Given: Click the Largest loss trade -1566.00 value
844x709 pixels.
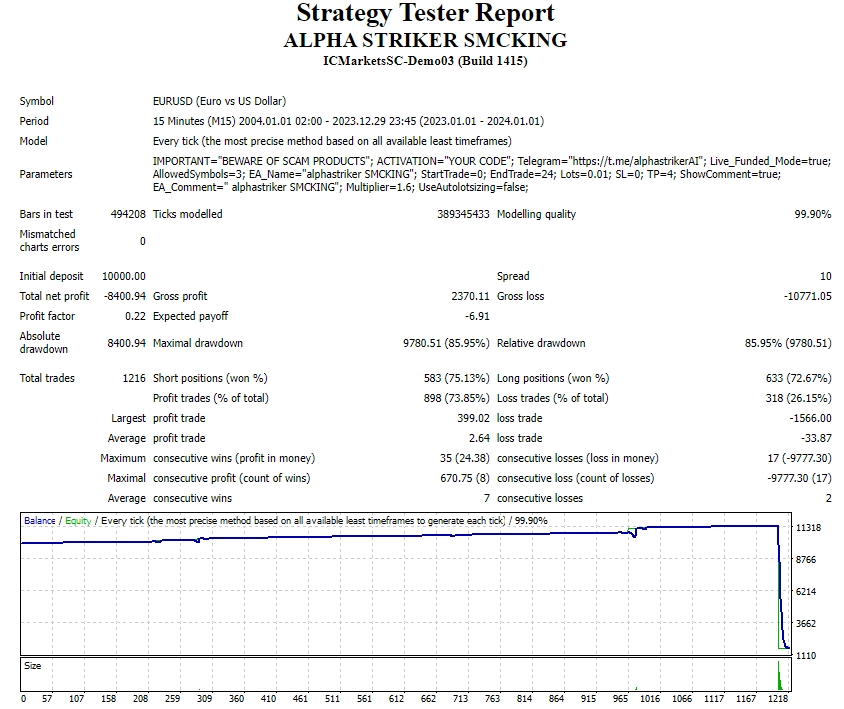Looking at the screenshot, I should [x=809, y=418].
